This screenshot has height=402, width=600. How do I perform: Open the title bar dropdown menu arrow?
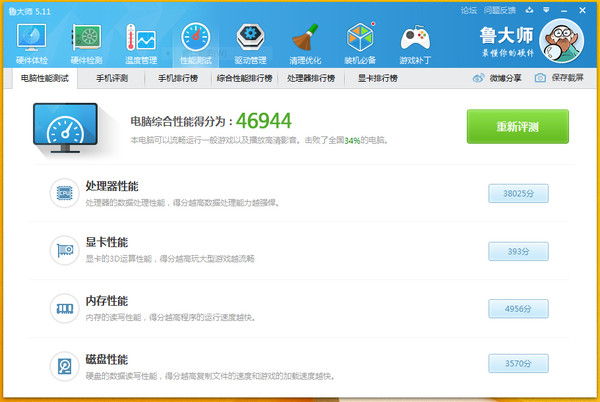546,10
